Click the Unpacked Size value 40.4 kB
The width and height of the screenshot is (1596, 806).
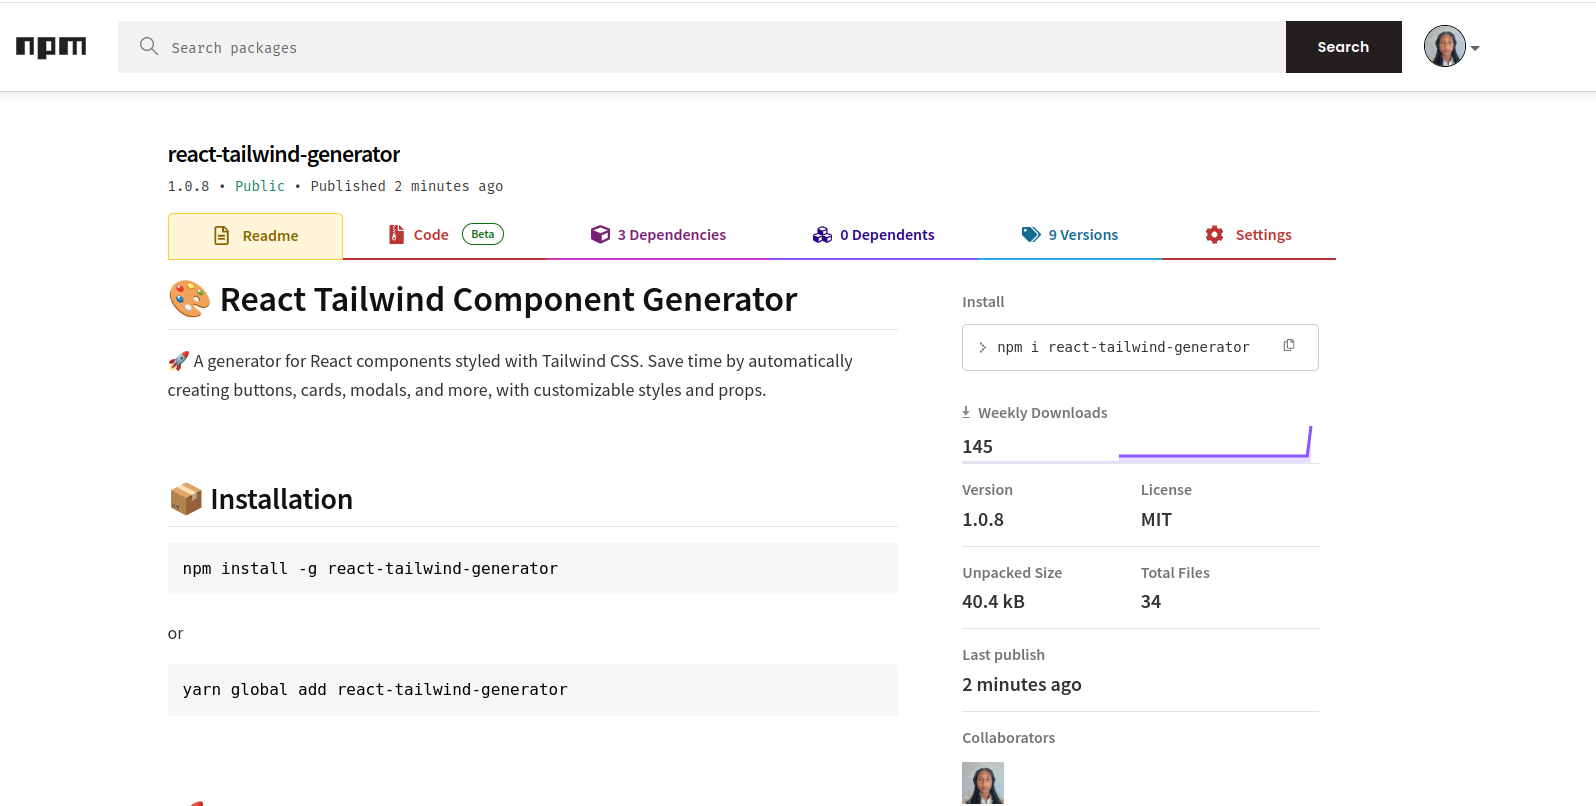click(993, 602)
